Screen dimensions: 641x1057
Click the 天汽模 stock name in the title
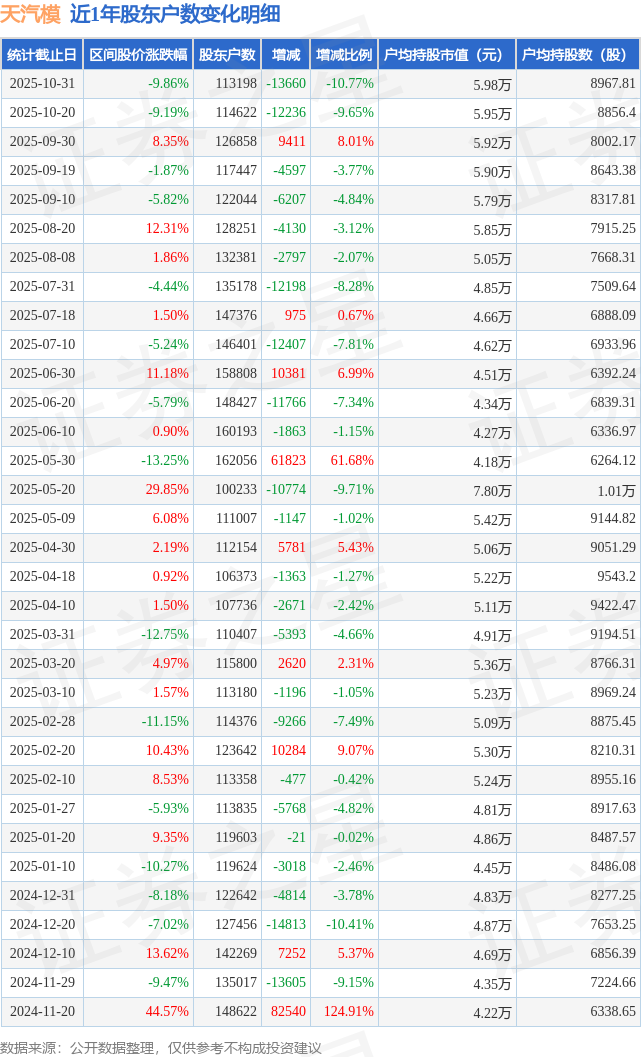[x=30, y=14]
